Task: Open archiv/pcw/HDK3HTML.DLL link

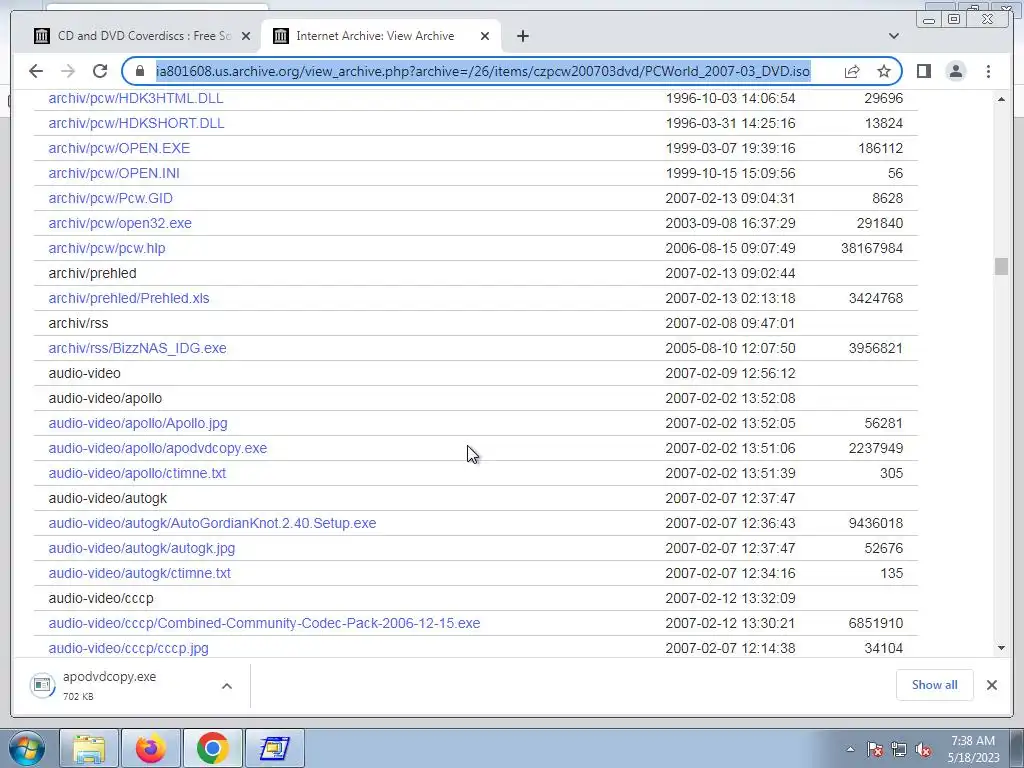Action: point(136,98)
